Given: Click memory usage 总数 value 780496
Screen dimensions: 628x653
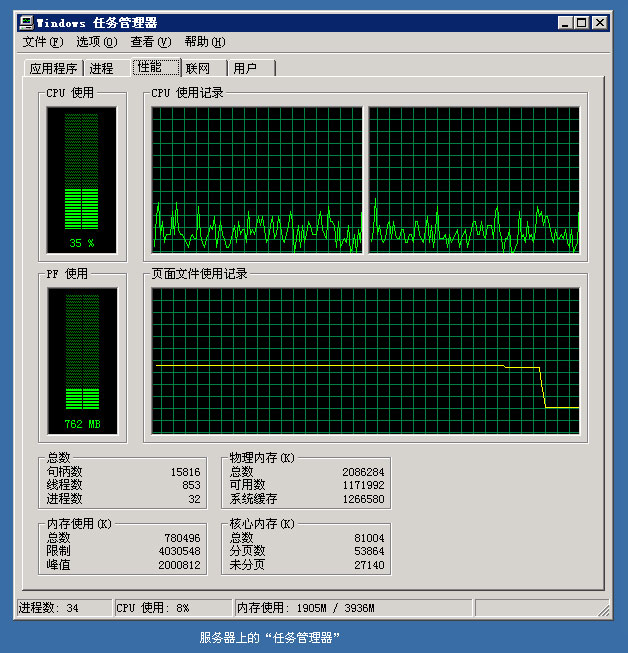Looking at the screenshot, I should coord(182,538).
